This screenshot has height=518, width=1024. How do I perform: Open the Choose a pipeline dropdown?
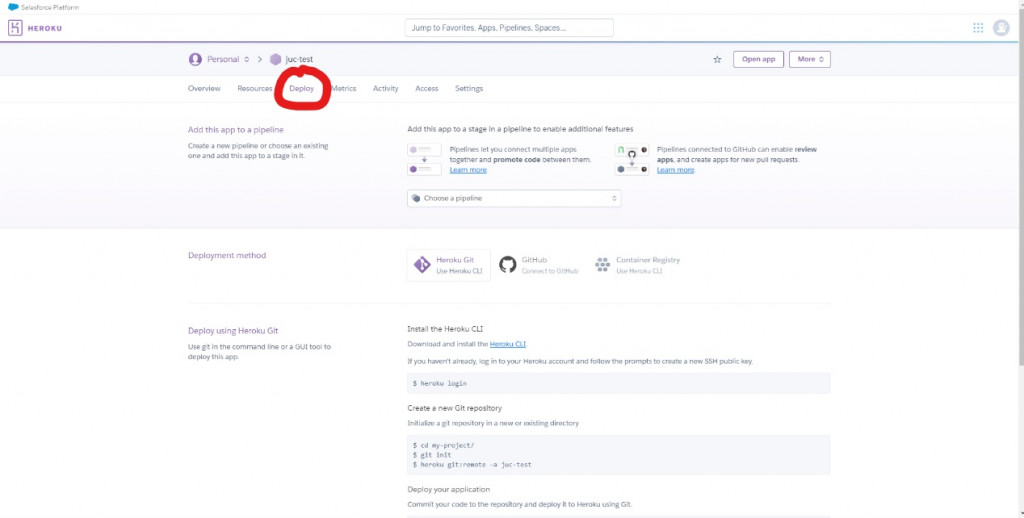click(x=514, y=198)
